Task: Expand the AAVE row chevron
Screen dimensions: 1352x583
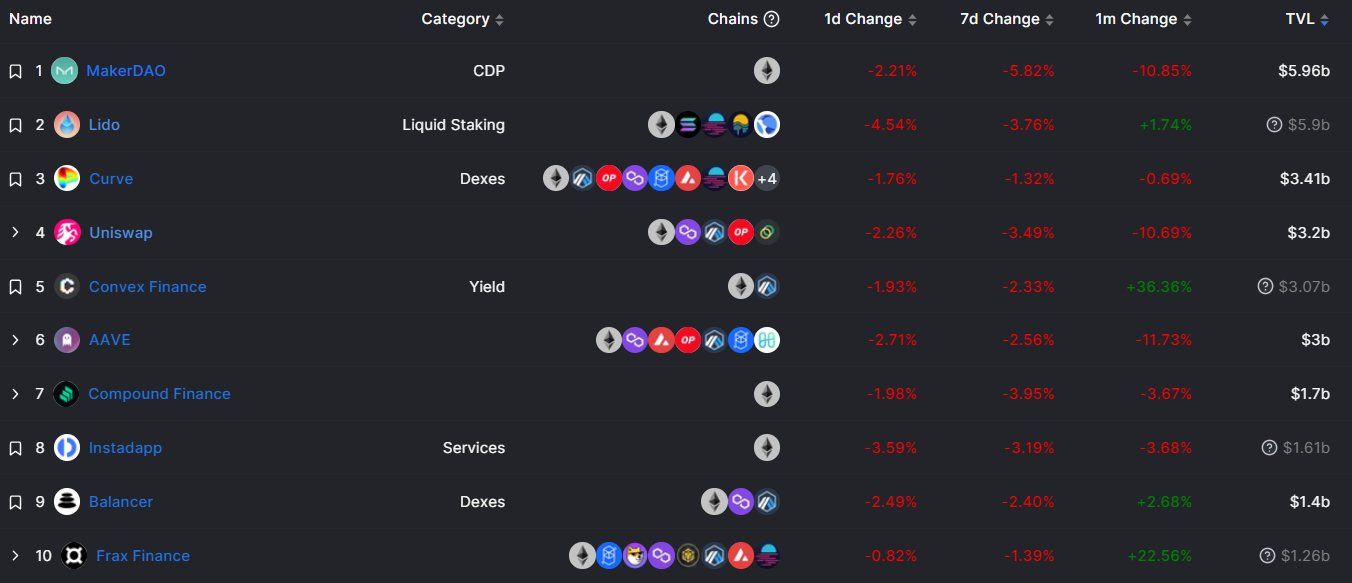Action: click(15, 340)
